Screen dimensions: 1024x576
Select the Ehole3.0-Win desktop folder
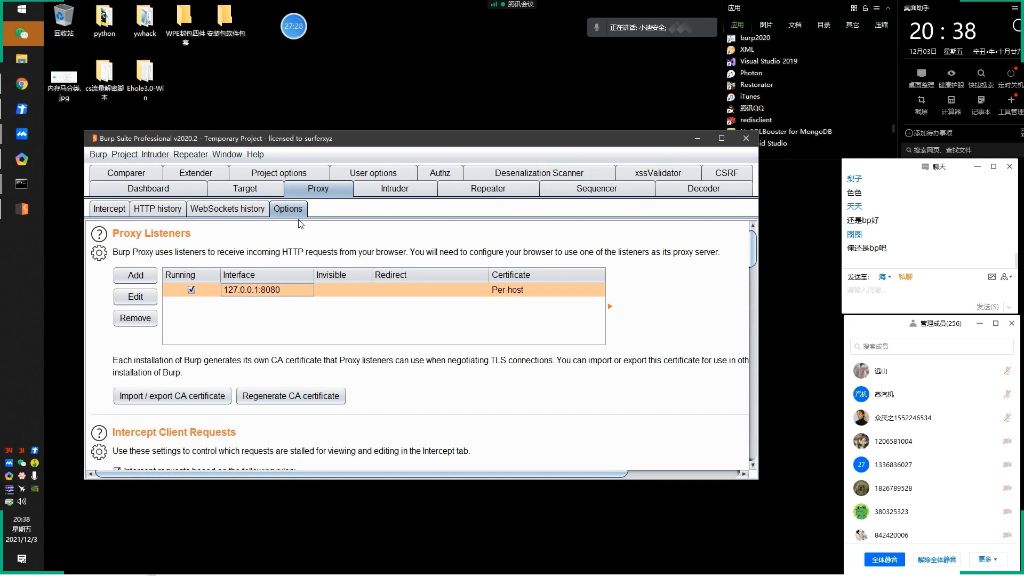coord(144,80)
